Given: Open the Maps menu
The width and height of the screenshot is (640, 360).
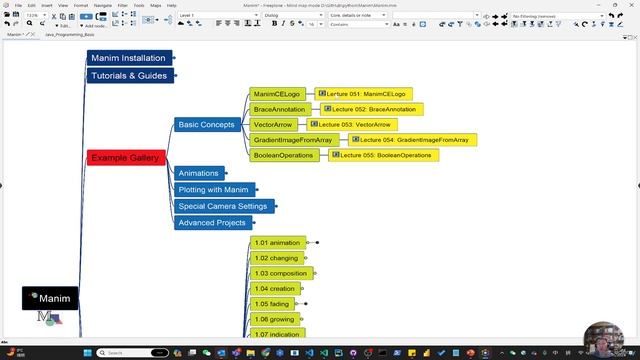Looking at the screenshot, I should (156, 5).
